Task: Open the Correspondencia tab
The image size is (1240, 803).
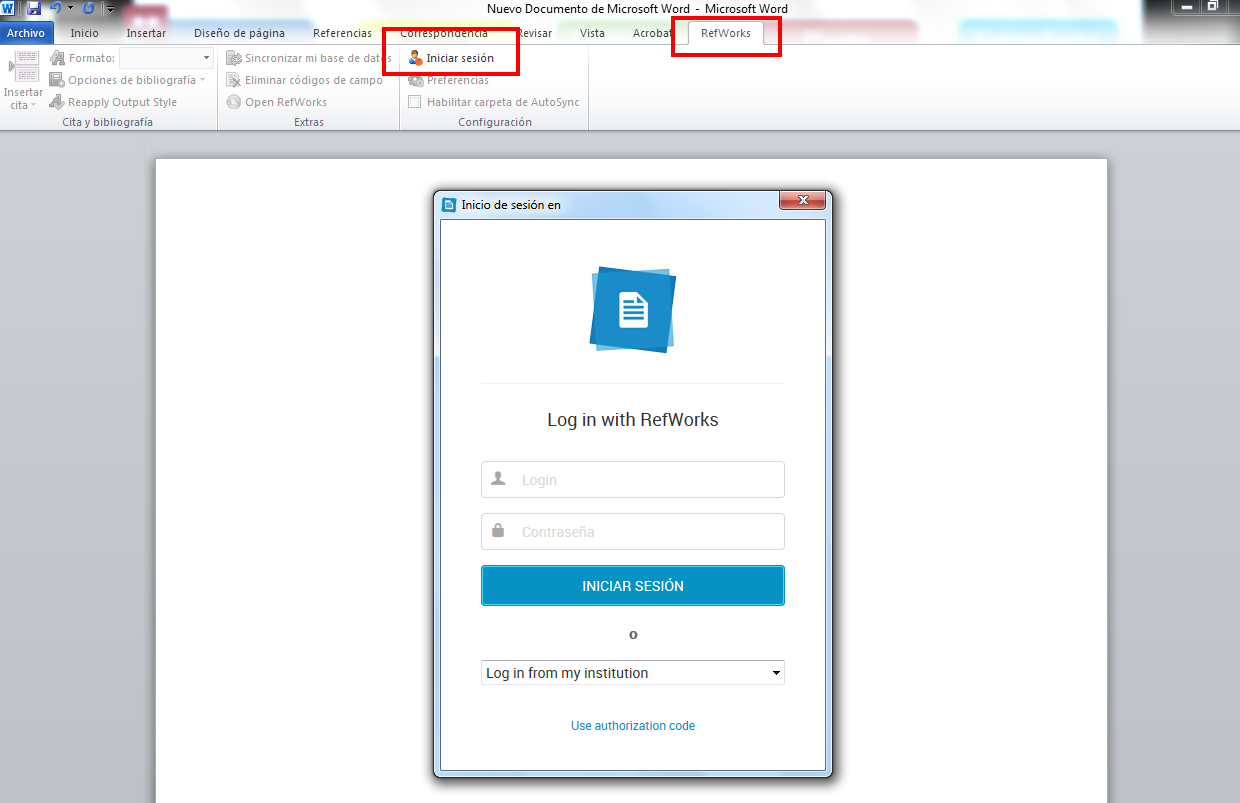Action: [x=444, y=33]
